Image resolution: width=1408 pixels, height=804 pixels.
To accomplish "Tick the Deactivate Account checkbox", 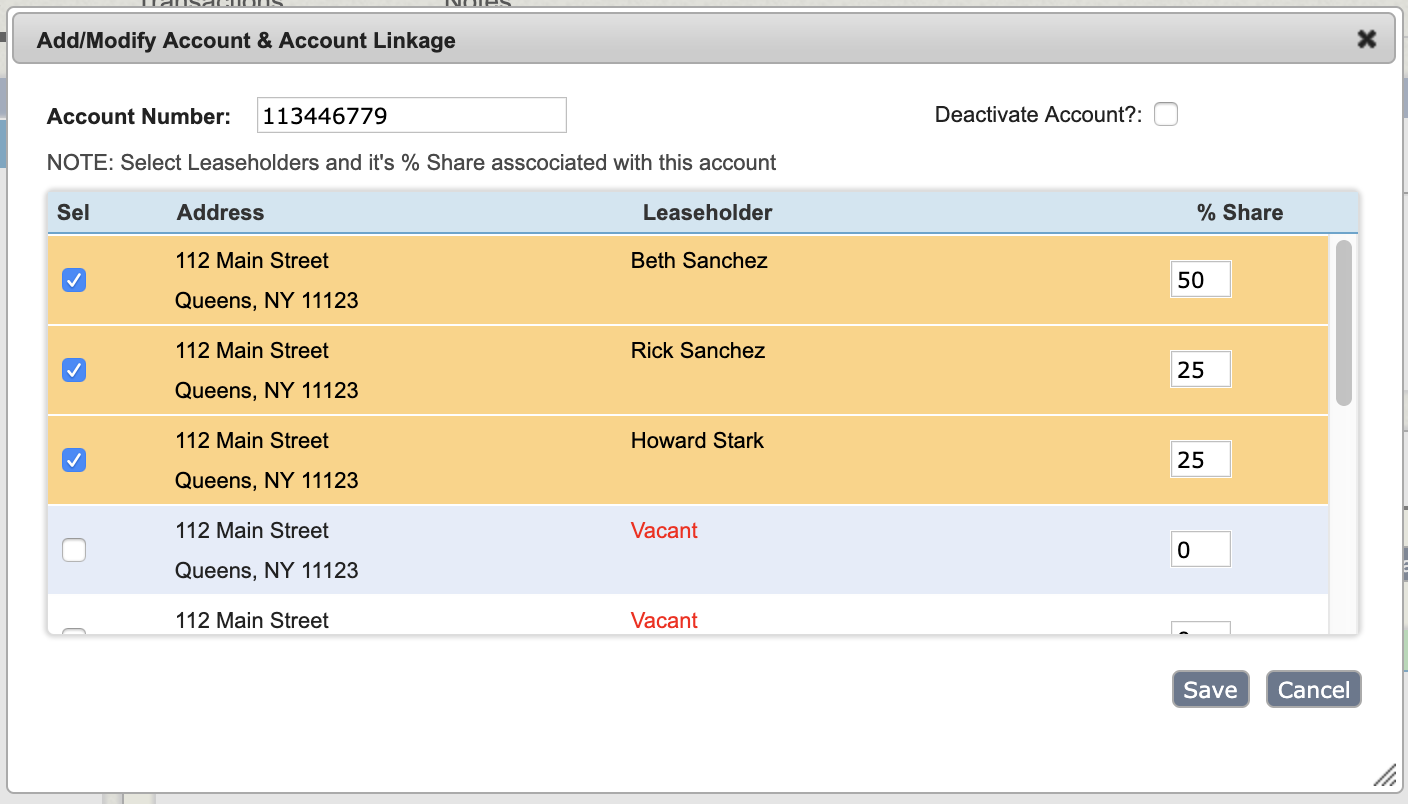I will [1166, 114].
